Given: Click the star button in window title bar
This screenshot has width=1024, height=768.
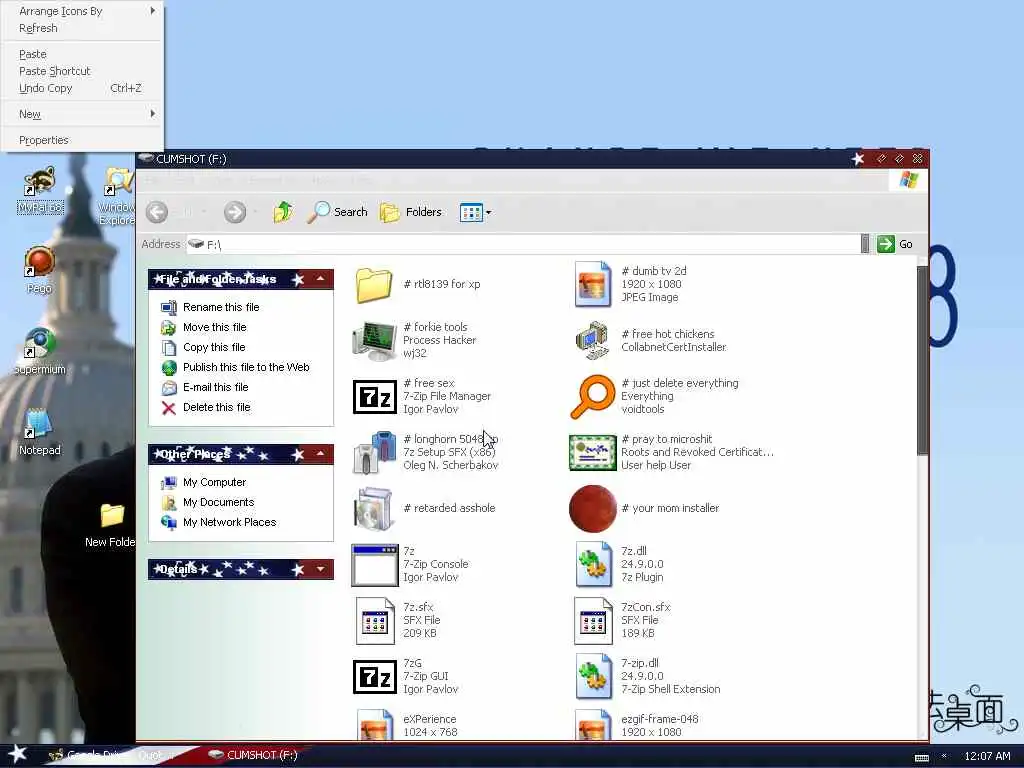Looking at the screenshot, I should click(x=857, y=159).
